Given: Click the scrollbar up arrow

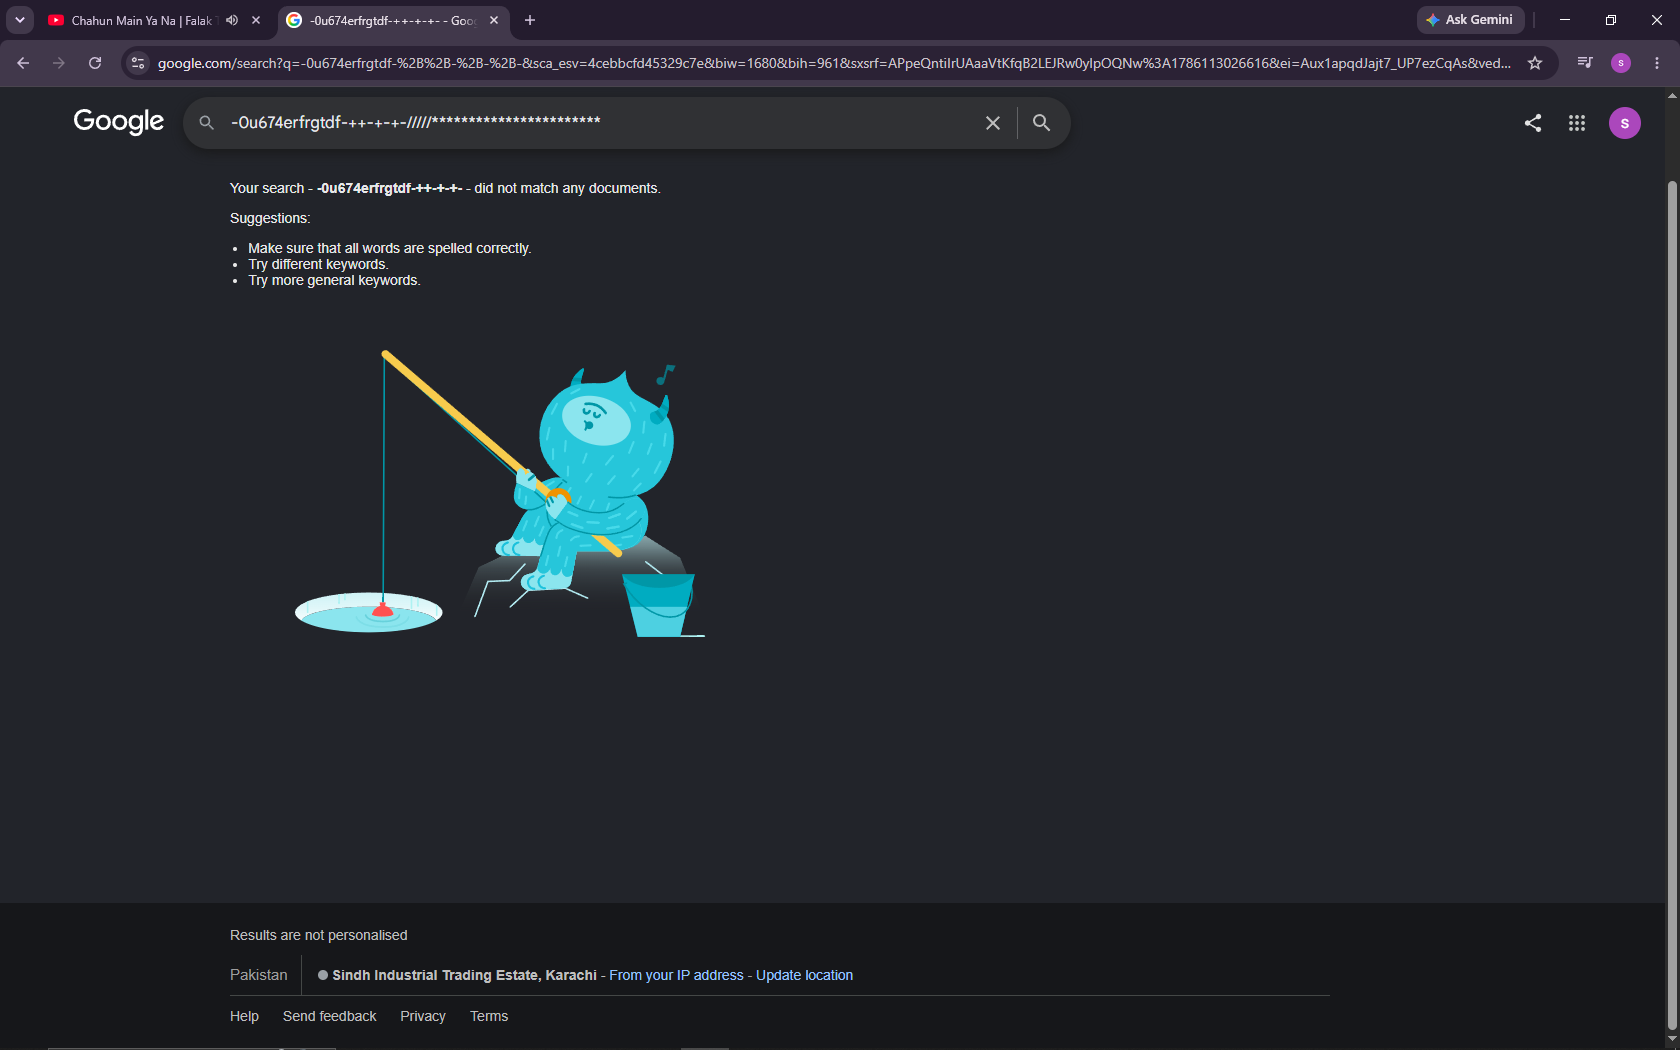Looking at the screenshot, I should tap(1672, 95).
